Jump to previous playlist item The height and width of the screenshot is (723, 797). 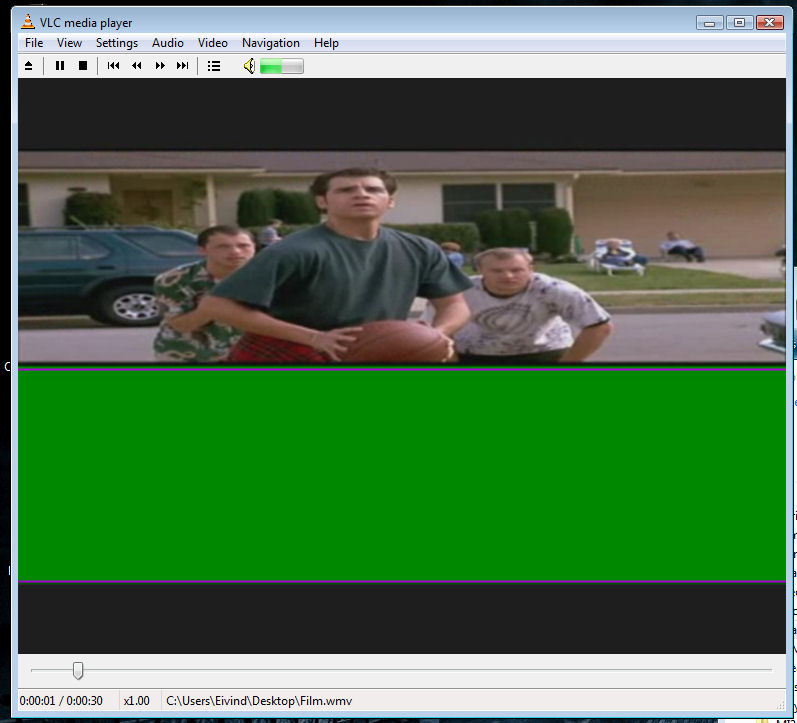click(x=113, y=66)
